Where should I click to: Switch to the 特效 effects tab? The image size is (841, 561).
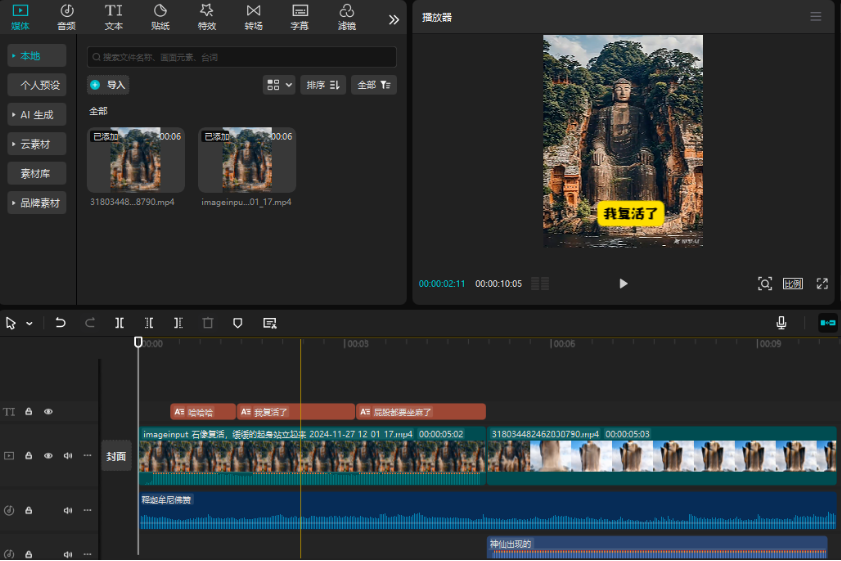206,17
